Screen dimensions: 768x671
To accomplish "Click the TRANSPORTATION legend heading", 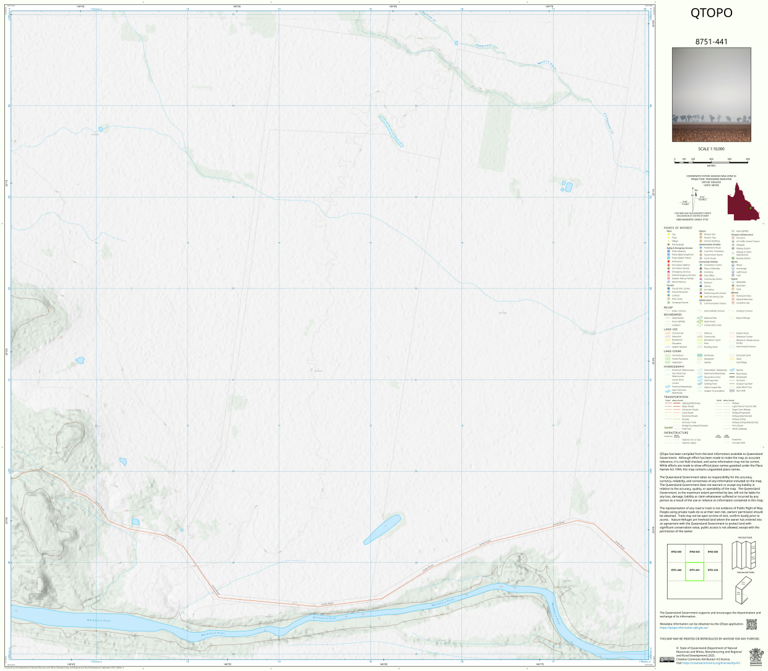I will coord(677,397).
